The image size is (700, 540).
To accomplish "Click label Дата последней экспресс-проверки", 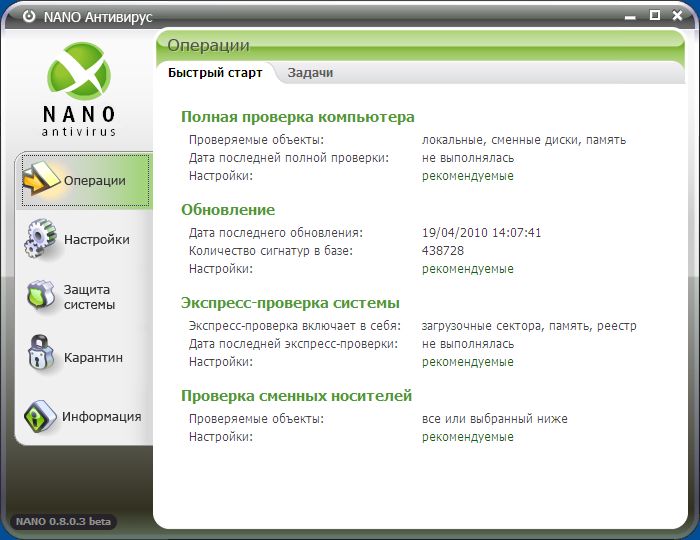I will [293, 344].
